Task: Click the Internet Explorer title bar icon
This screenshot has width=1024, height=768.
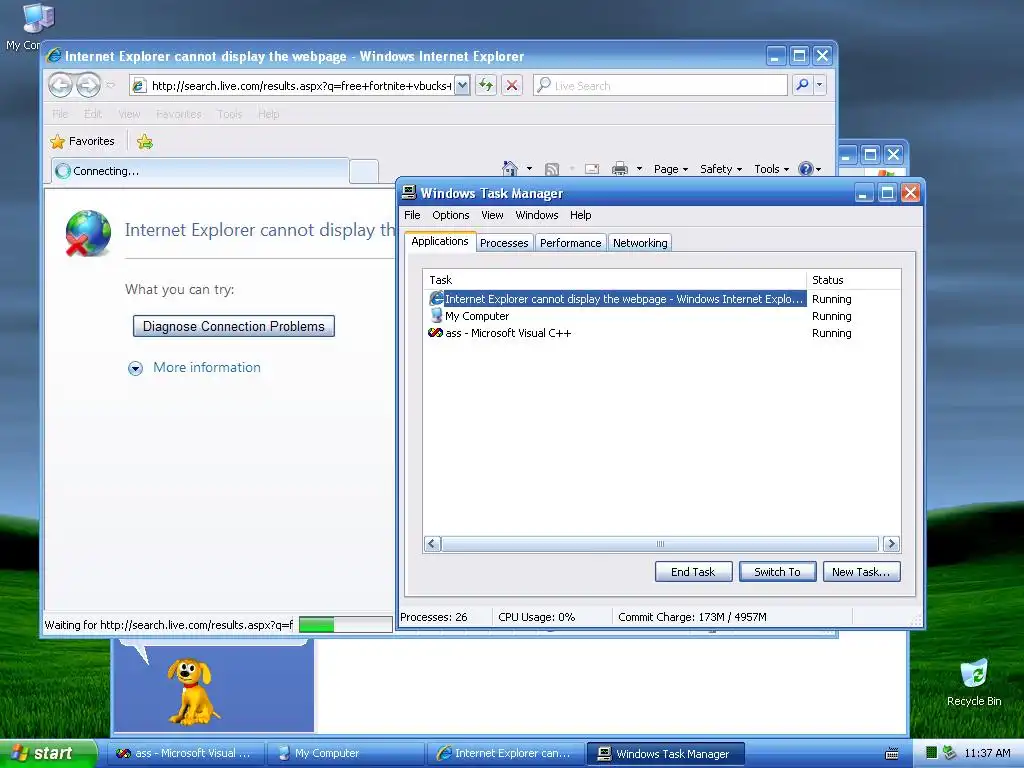Action: pos(54,56)
